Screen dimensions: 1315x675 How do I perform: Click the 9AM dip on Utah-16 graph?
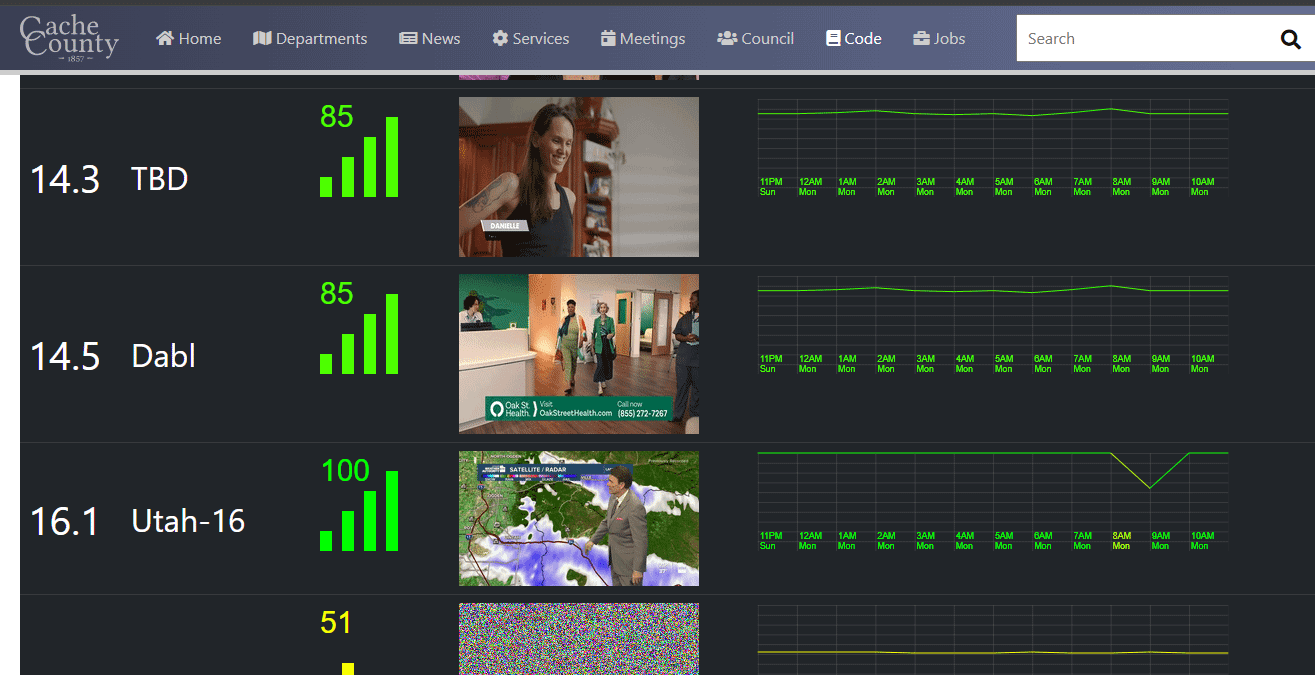(1150, 487)
